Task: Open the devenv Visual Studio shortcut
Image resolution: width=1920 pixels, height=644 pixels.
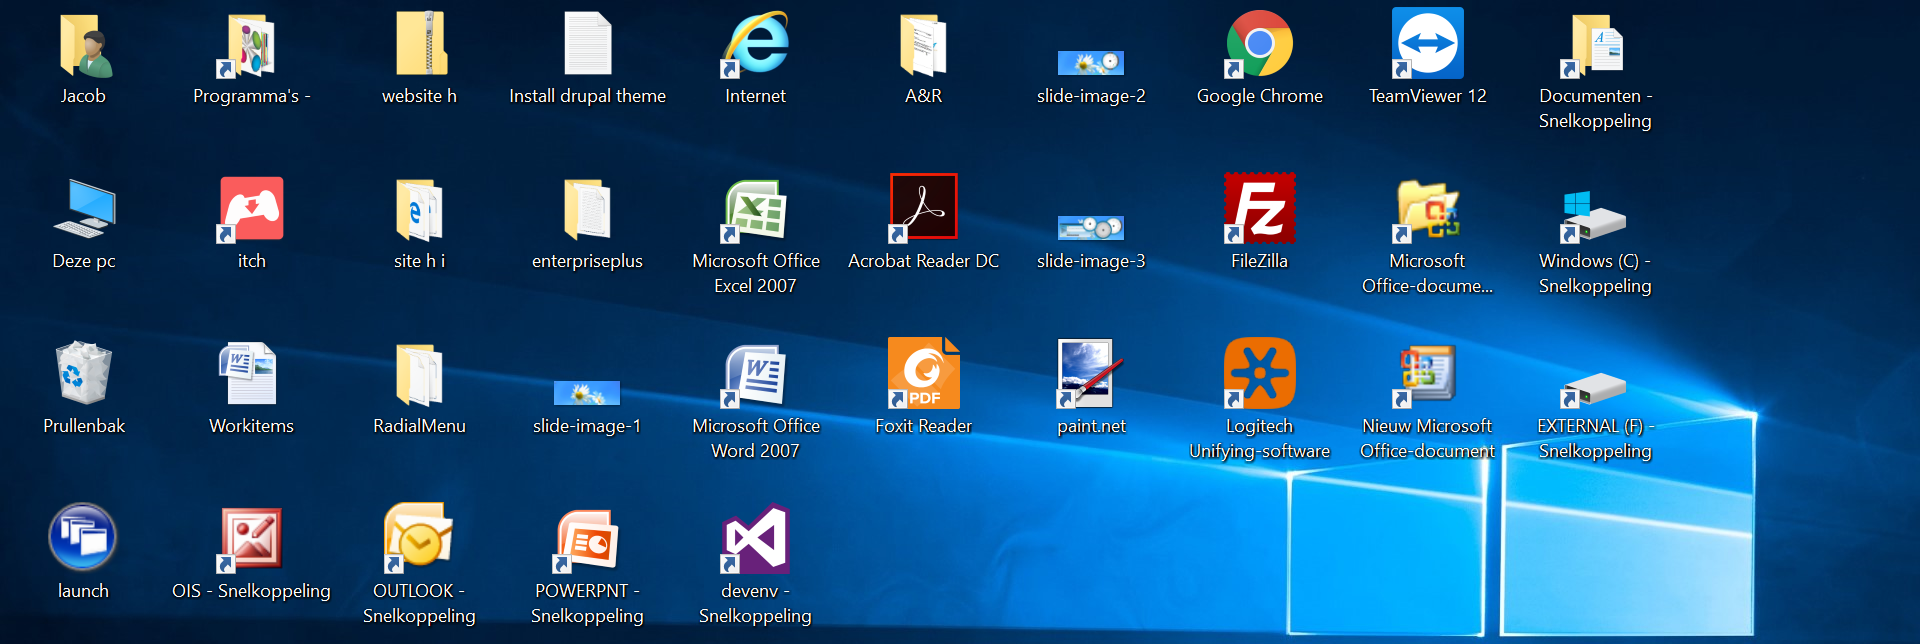Action: tap(756, 540)
